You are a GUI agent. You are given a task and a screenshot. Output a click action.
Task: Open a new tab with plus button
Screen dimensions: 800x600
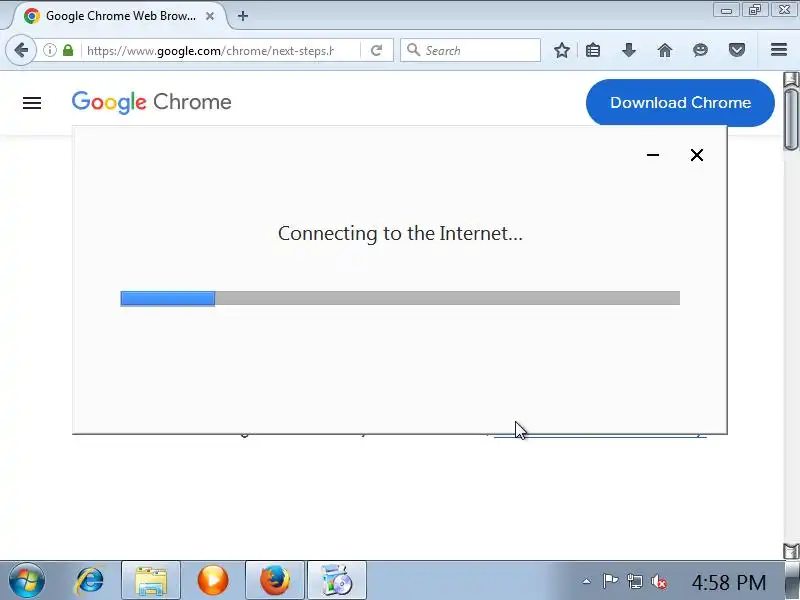pos(243,16)
